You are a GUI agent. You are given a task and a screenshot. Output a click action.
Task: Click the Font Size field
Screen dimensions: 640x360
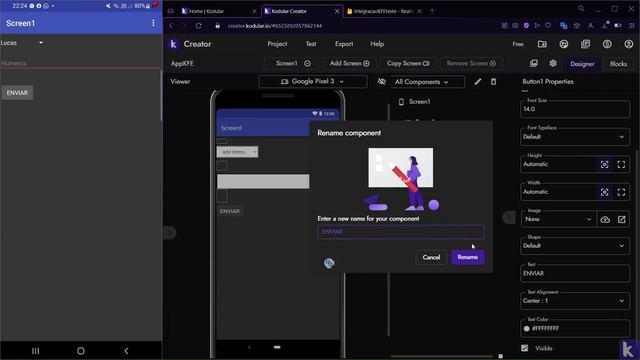[x=575, y=109]
